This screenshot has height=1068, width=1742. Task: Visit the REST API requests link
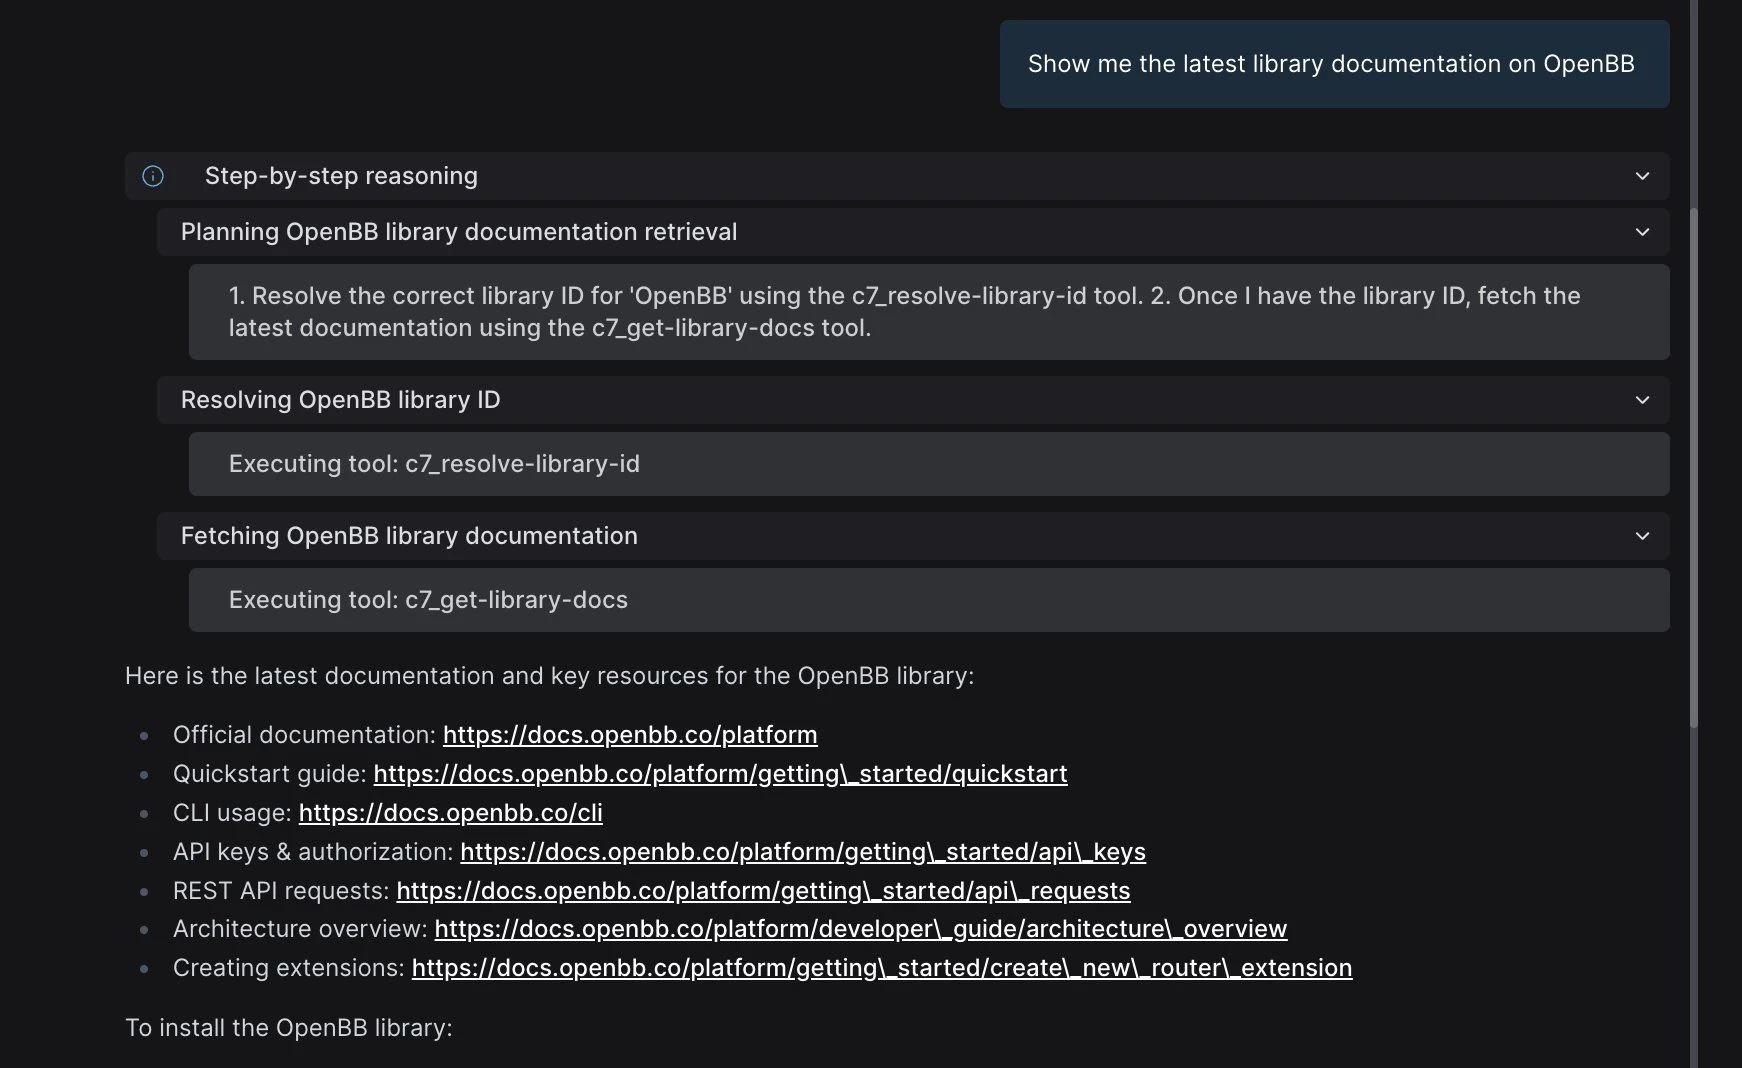pos(763,891)
